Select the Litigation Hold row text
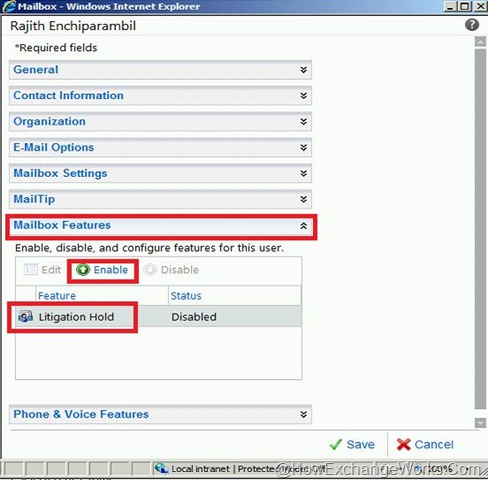Viewport: 488px width, 480px height. point(76,317)
